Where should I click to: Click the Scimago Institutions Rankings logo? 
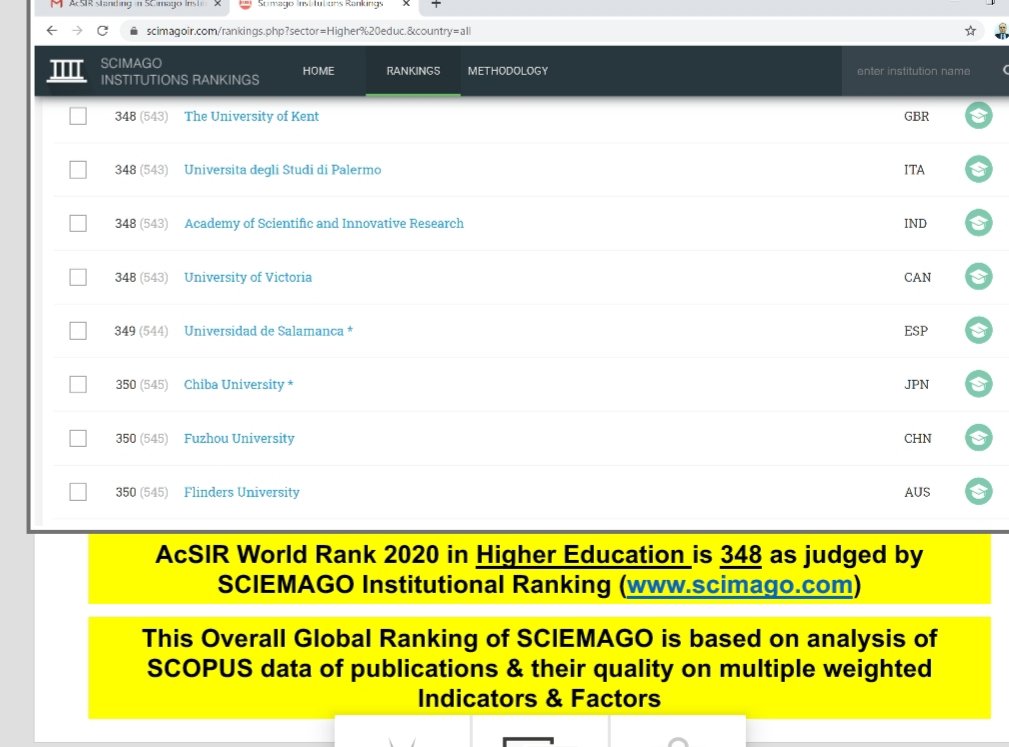(x=67, y=71)
